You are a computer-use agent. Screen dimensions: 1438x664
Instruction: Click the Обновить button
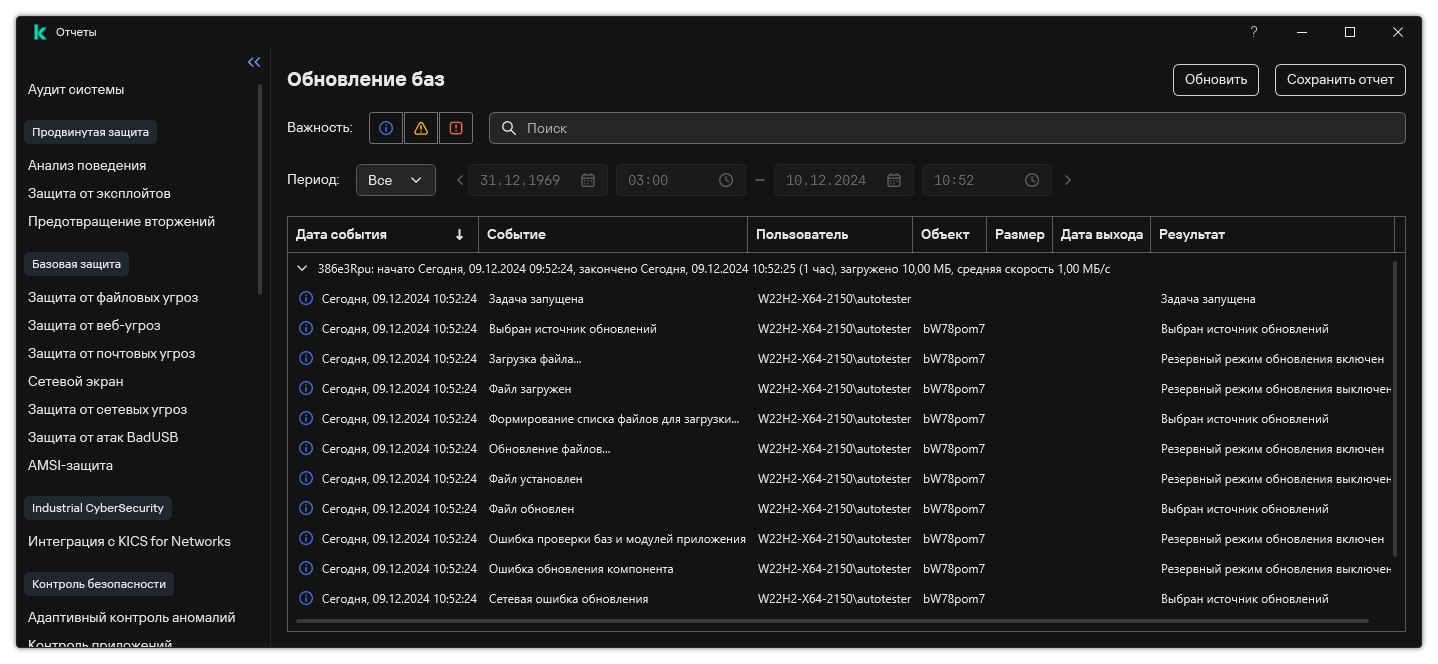pos(1215,80)
